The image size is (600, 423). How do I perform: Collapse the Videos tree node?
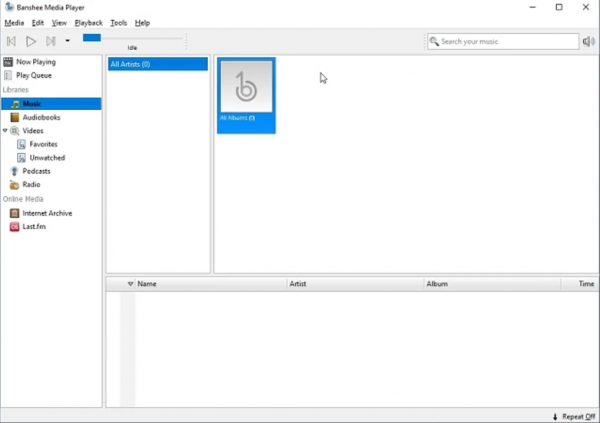click(x=5, y=131)
